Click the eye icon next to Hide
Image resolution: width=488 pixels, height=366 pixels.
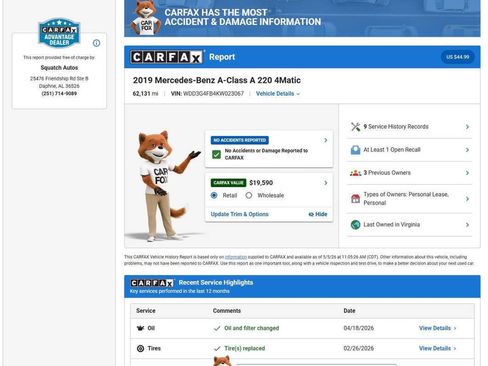[x=311, y=214]
